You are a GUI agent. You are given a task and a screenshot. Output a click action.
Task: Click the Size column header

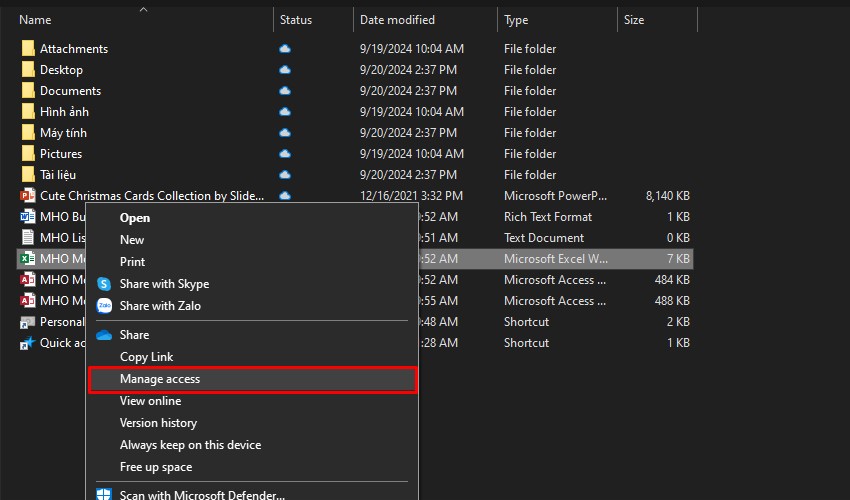coord(634,20)
